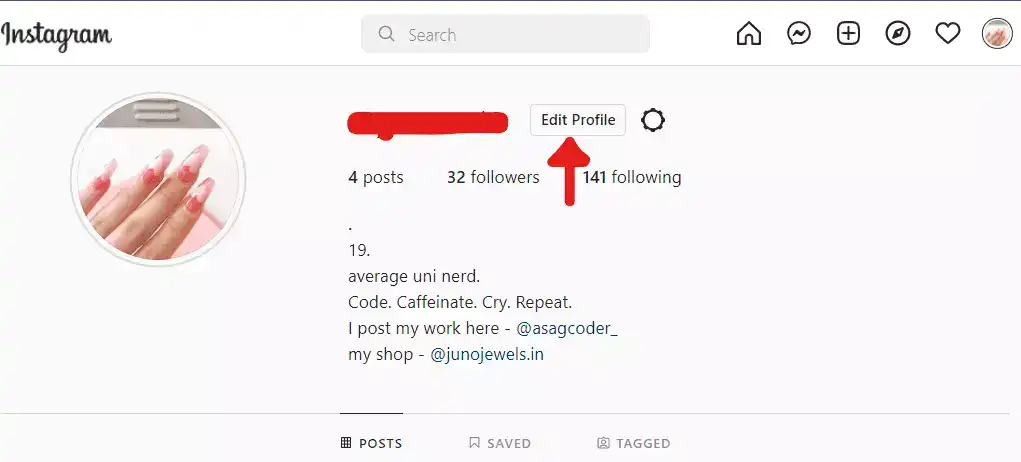Click the magnifier icon in search bar
The height and width of the screenshot is (462, 1021).
(386, 34)
